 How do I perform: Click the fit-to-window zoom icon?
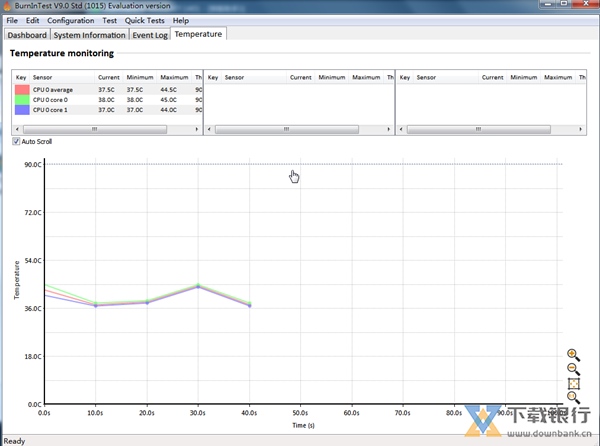[x=573, y=383]
